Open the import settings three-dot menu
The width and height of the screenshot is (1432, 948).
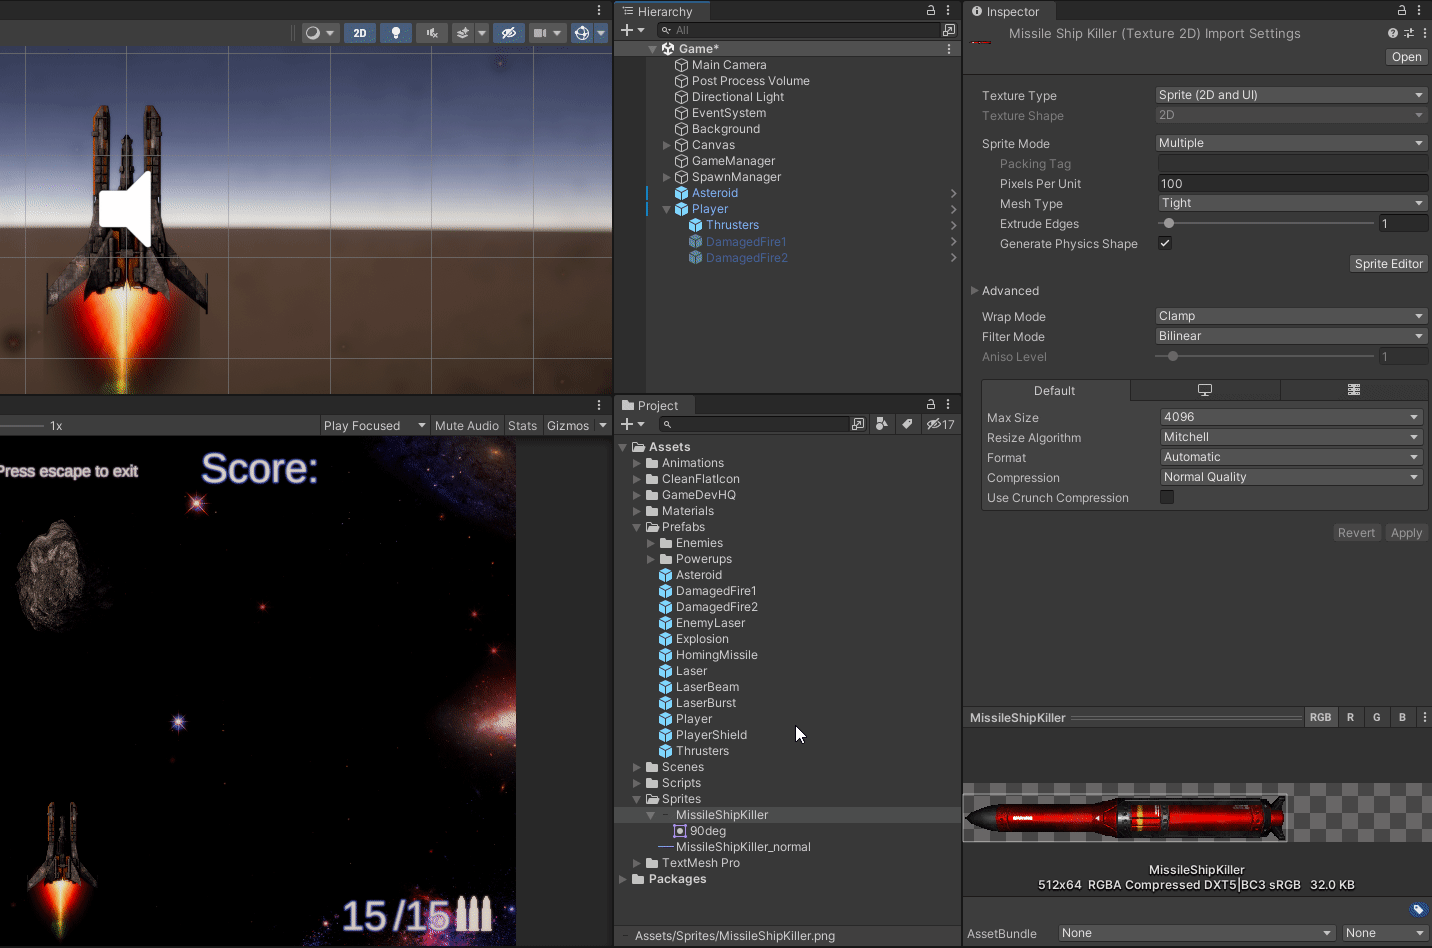click(1424, 33)
